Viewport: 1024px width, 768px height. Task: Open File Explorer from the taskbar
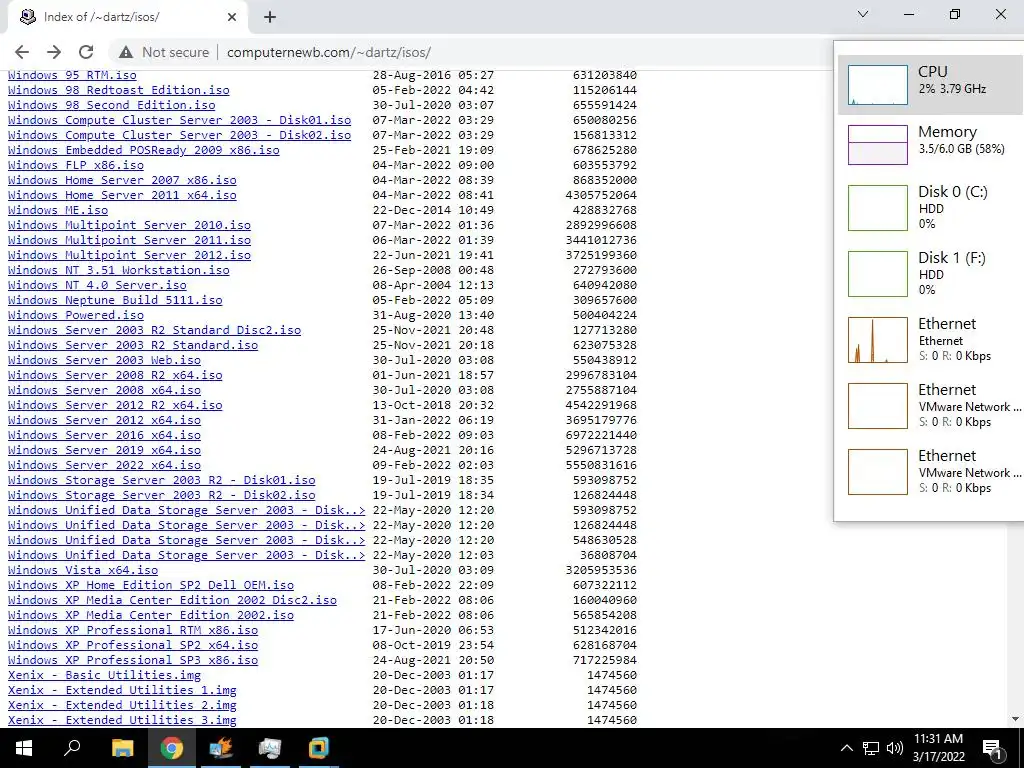point(122,748)
